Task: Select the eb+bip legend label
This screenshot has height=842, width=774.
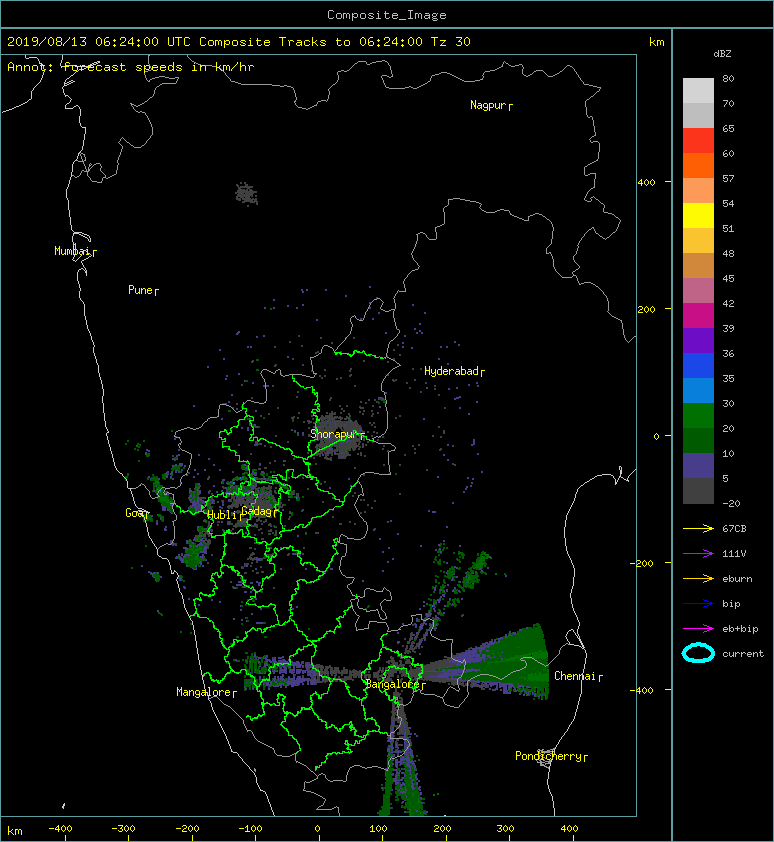Action: click(x=740, y=628)
